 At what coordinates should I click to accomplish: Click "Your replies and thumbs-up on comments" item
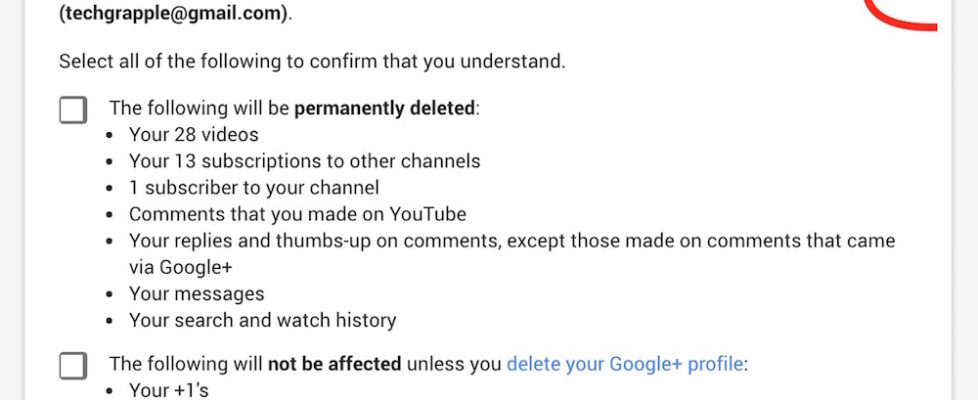512,241
